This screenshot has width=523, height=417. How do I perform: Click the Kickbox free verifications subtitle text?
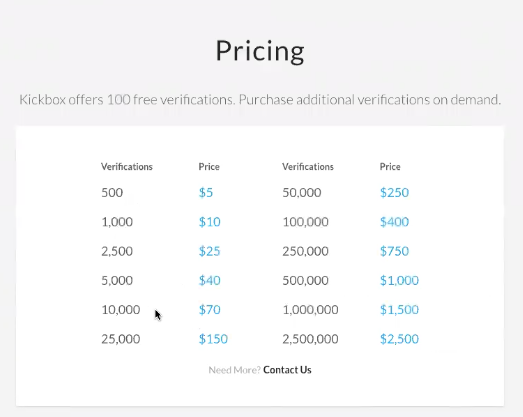click(x=260, y=100)
